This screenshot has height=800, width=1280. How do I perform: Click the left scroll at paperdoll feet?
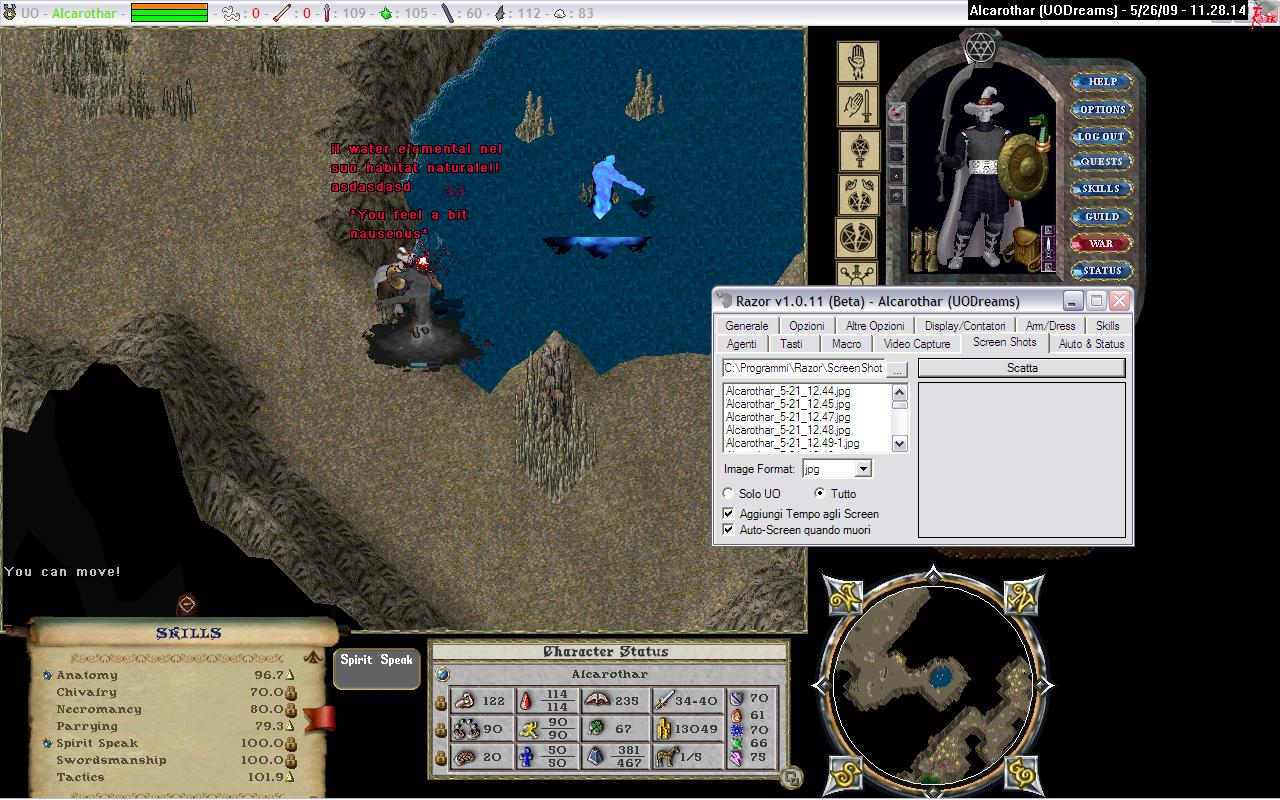(x=917, y=249)
